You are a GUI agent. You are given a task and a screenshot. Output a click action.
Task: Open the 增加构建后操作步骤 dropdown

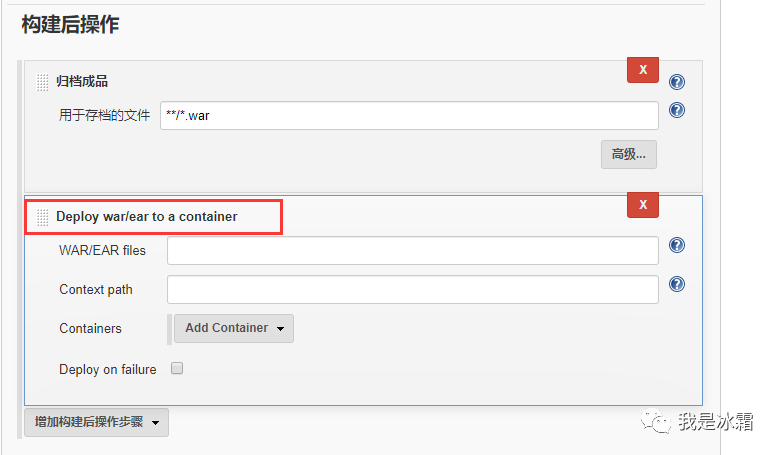coord(96,422)
